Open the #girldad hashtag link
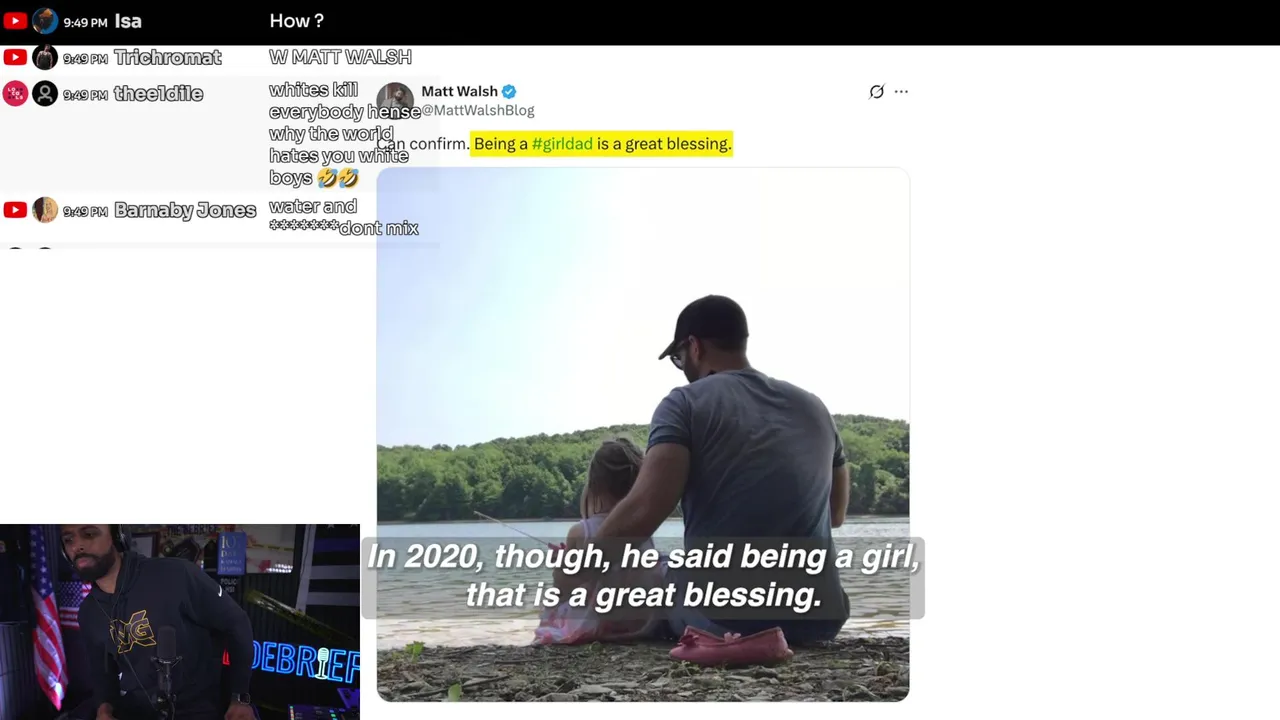This screenshot has width=1280, height=720. tap(562, 144)
